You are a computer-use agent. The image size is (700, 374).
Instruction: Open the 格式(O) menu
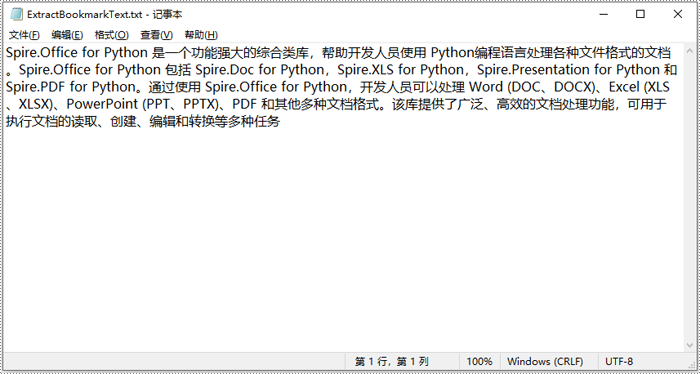pyautogui.click(x=111, y=35)
